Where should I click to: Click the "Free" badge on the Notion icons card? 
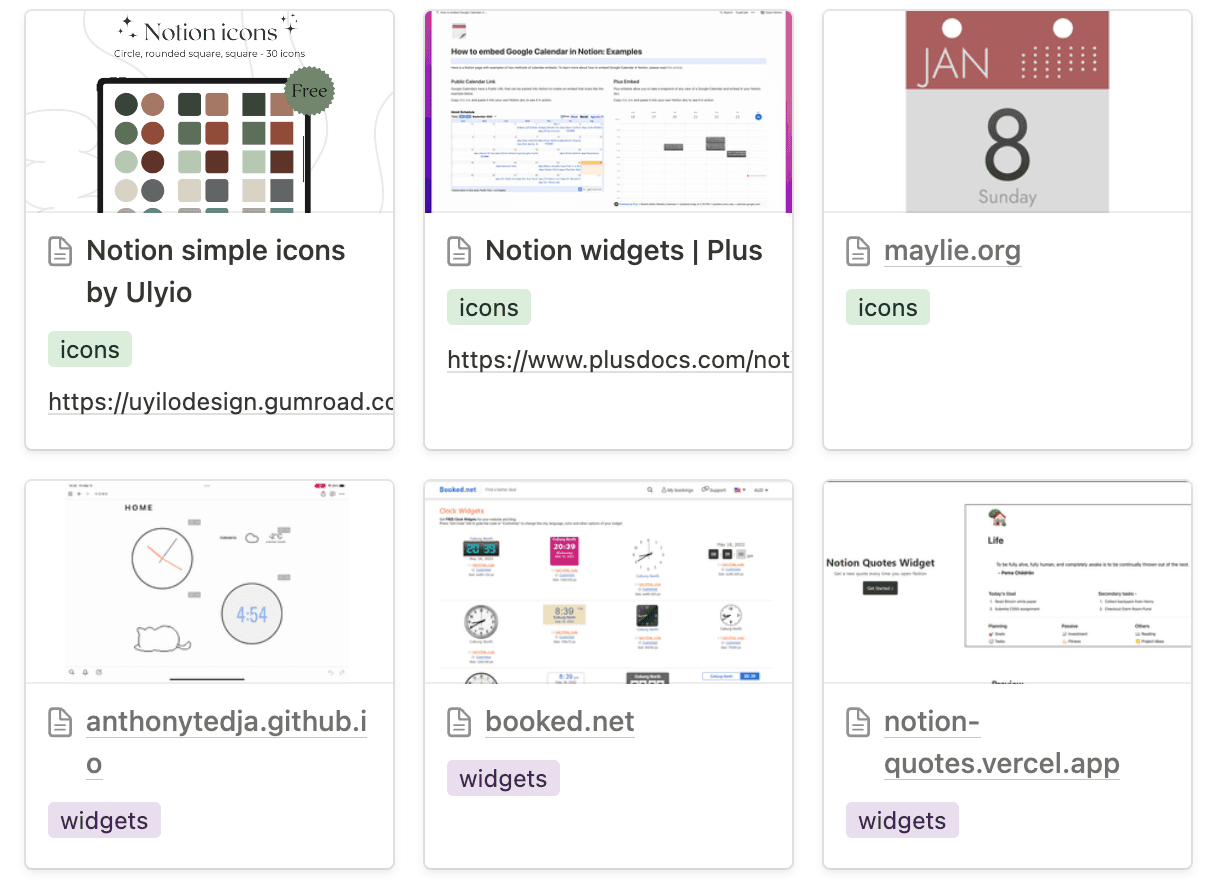[x=309, y=91]
